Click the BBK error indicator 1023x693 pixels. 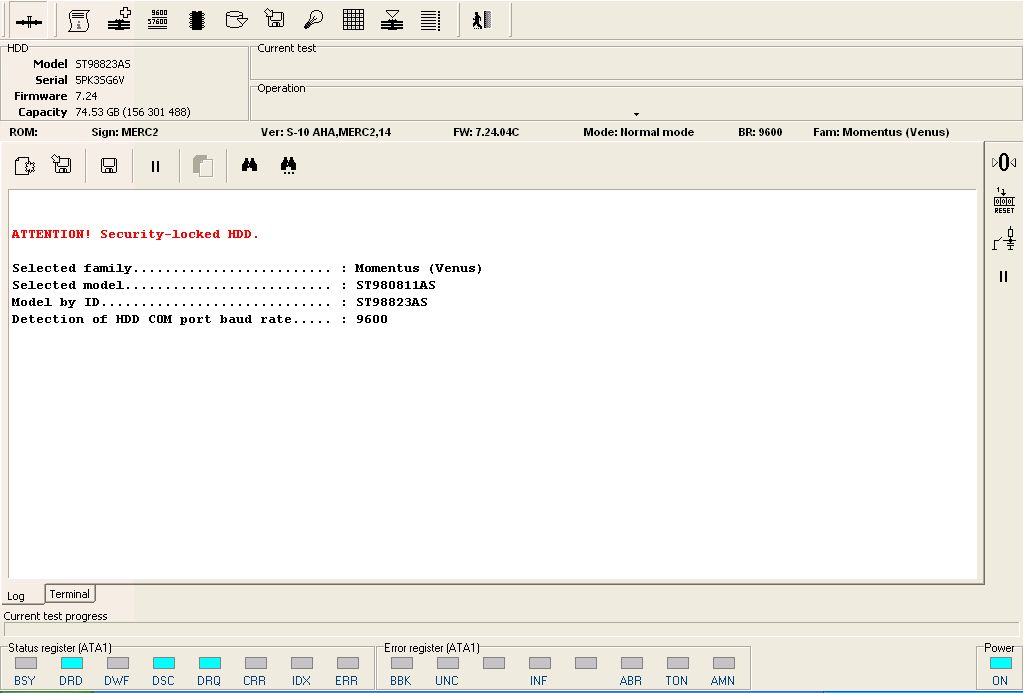click(402, 663)
